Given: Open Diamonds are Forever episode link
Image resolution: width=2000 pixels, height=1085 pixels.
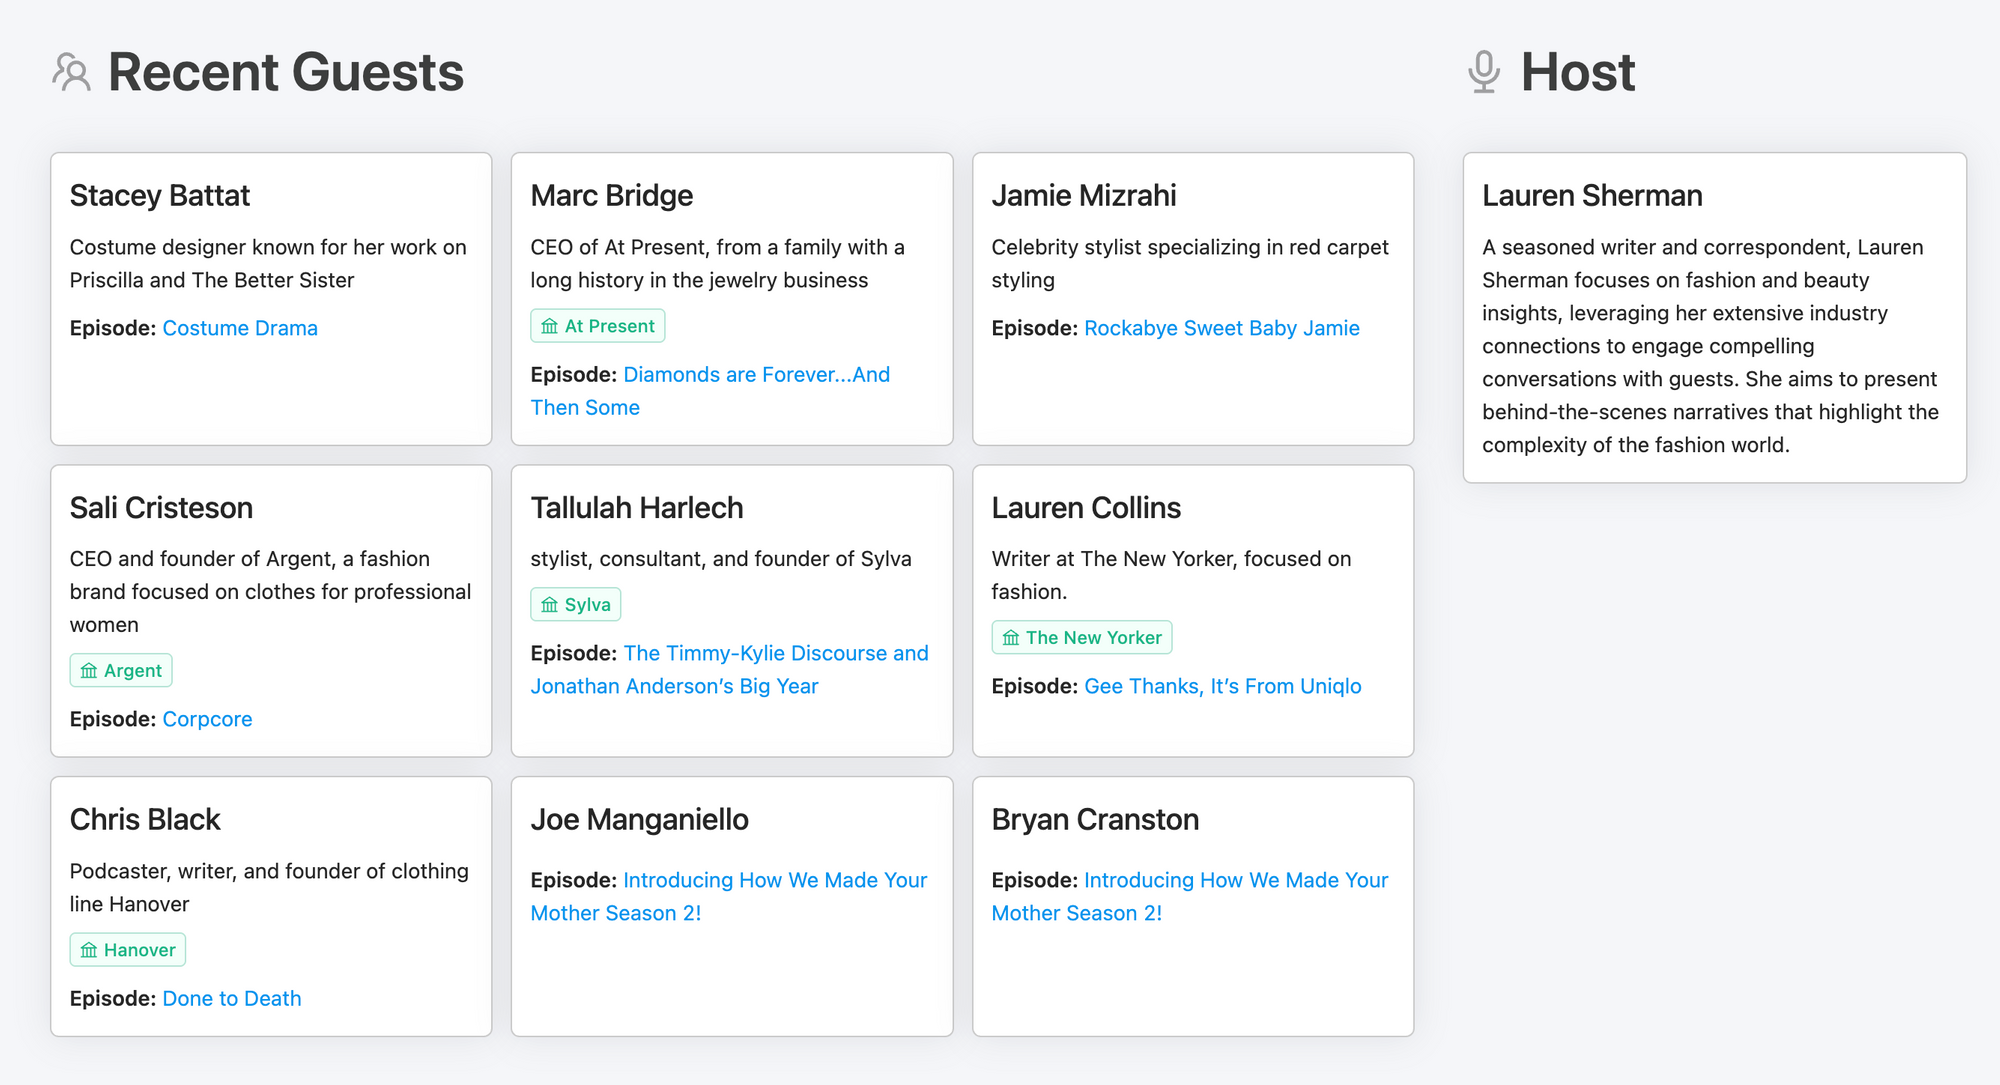Looking at the screenshot, I should (x=756, y=374).
